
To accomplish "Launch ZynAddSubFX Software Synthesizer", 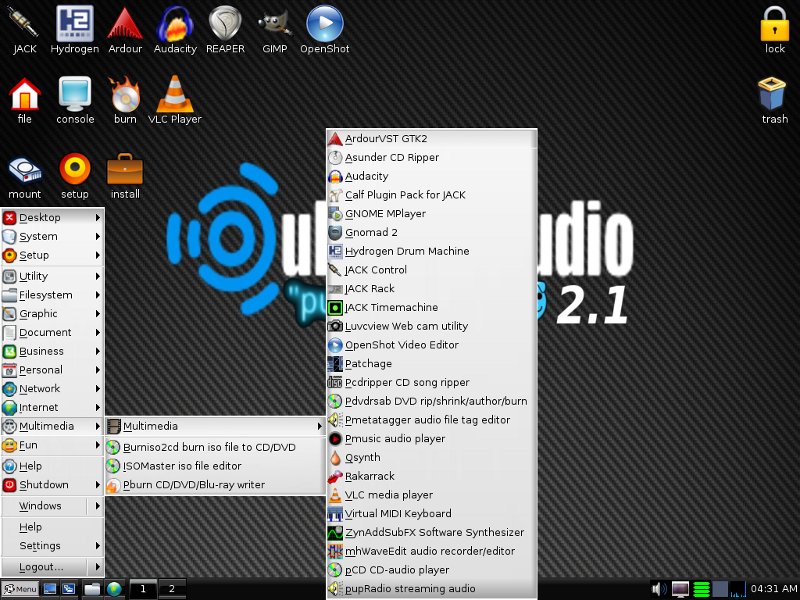I will coord(432,533).
